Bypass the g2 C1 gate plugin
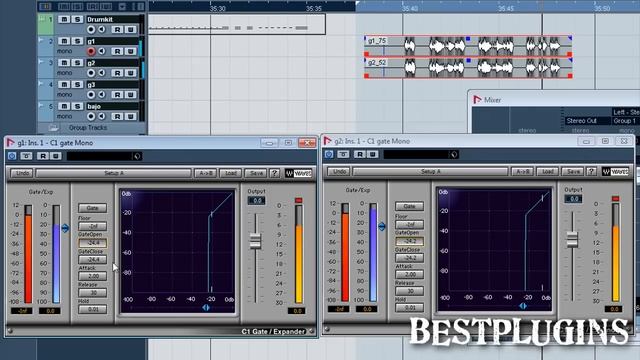This screenshot has width=640, height=360. point(329,154)
